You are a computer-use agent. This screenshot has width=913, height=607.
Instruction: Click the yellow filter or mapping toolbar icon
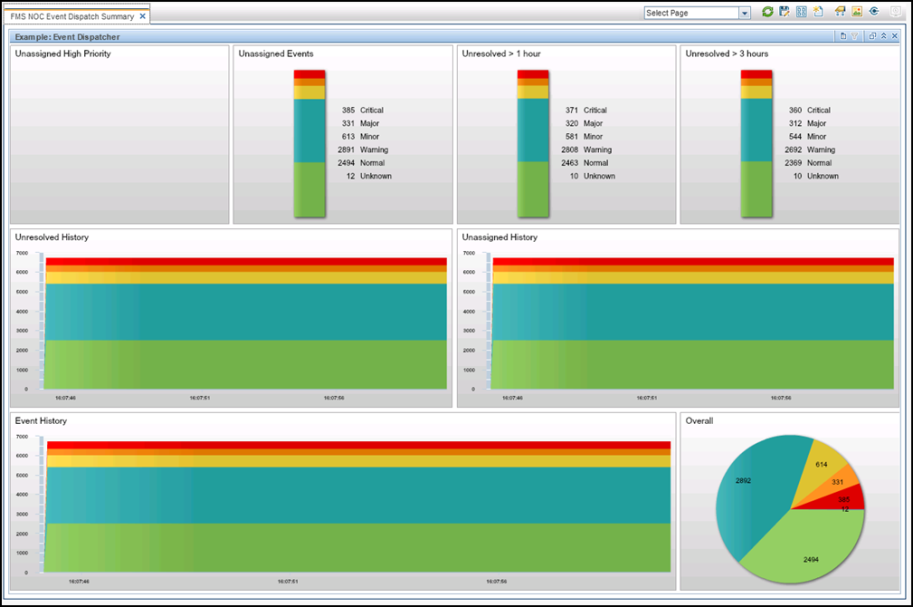pyautogui.click(x=840, y=12)
